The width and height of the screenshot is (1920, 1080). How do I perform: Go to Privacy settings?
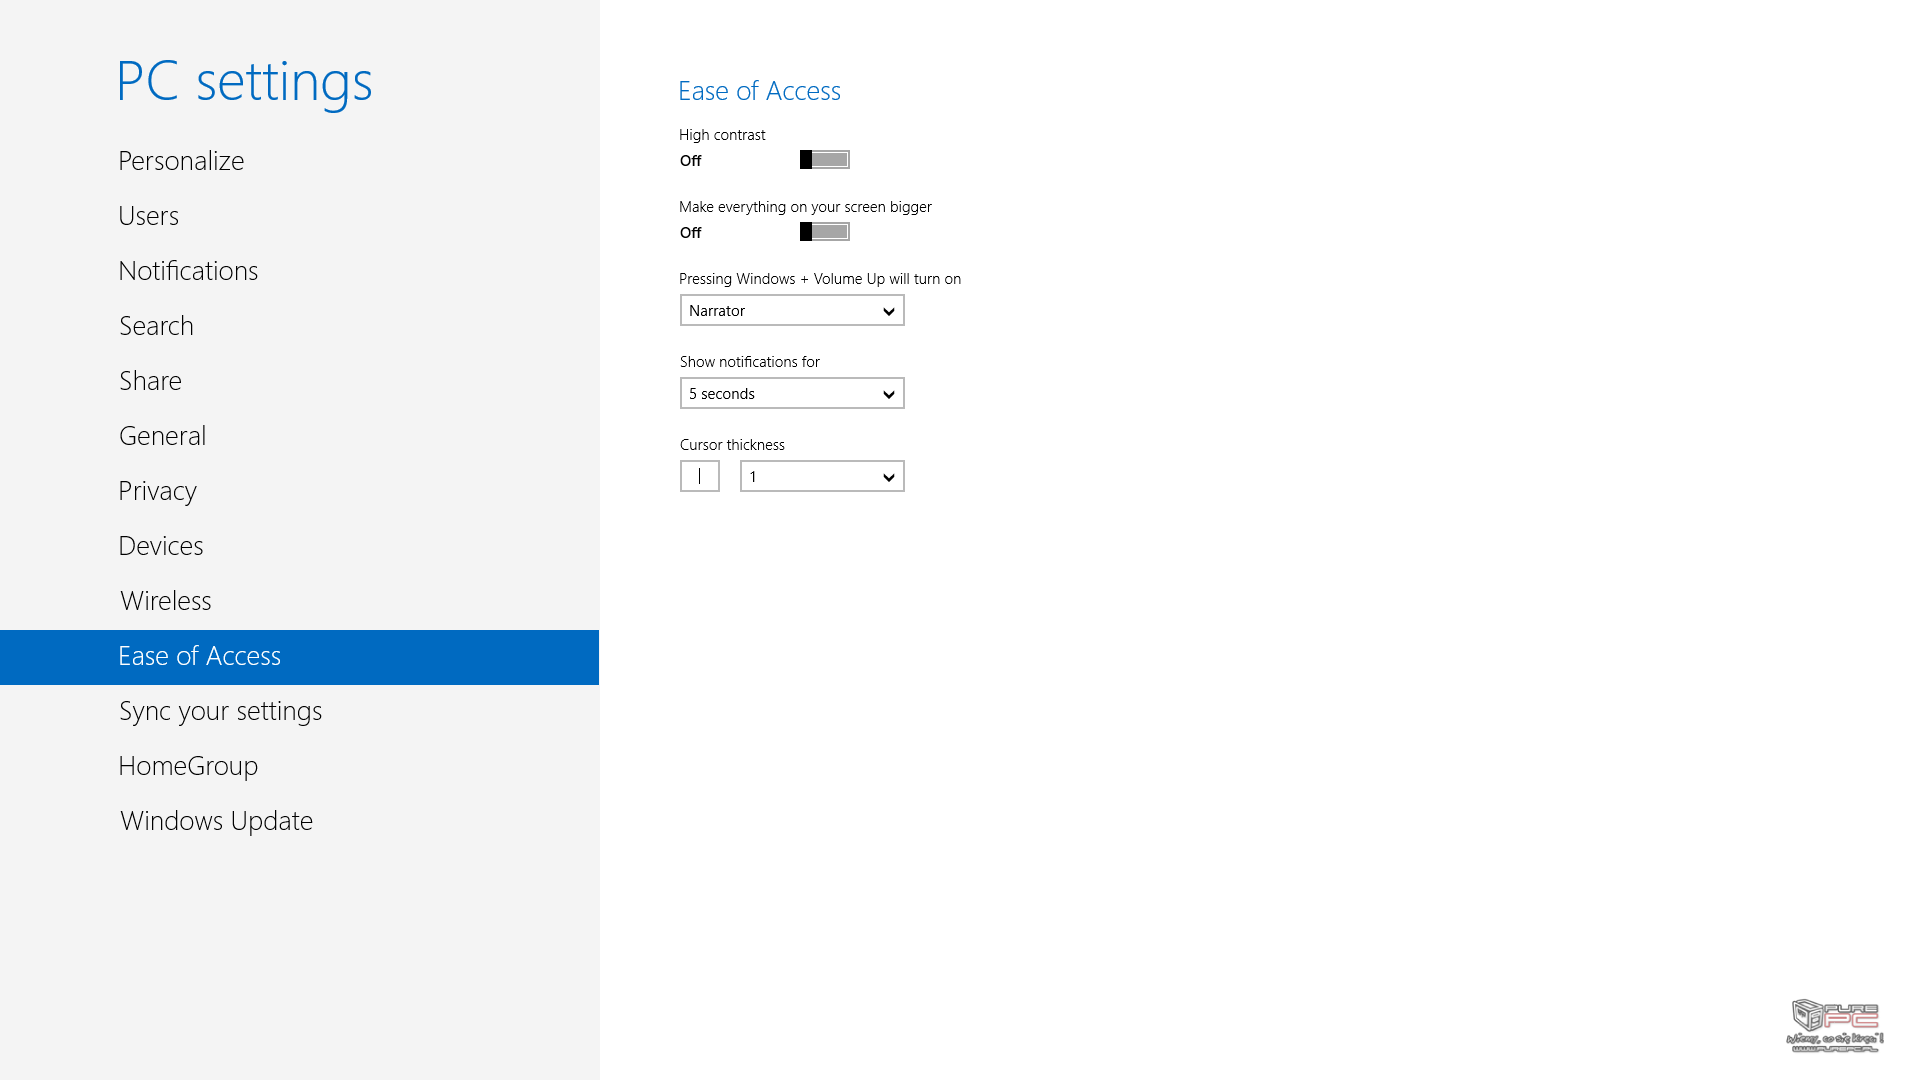tap(157, 491)
